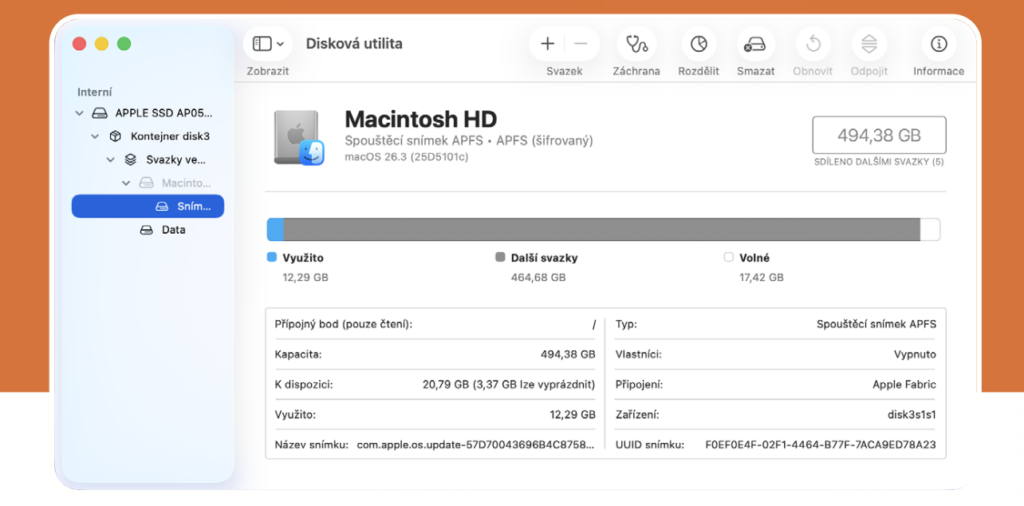Click the minus icon to remove volume
1024x506 pixels.
coord(581,44)
